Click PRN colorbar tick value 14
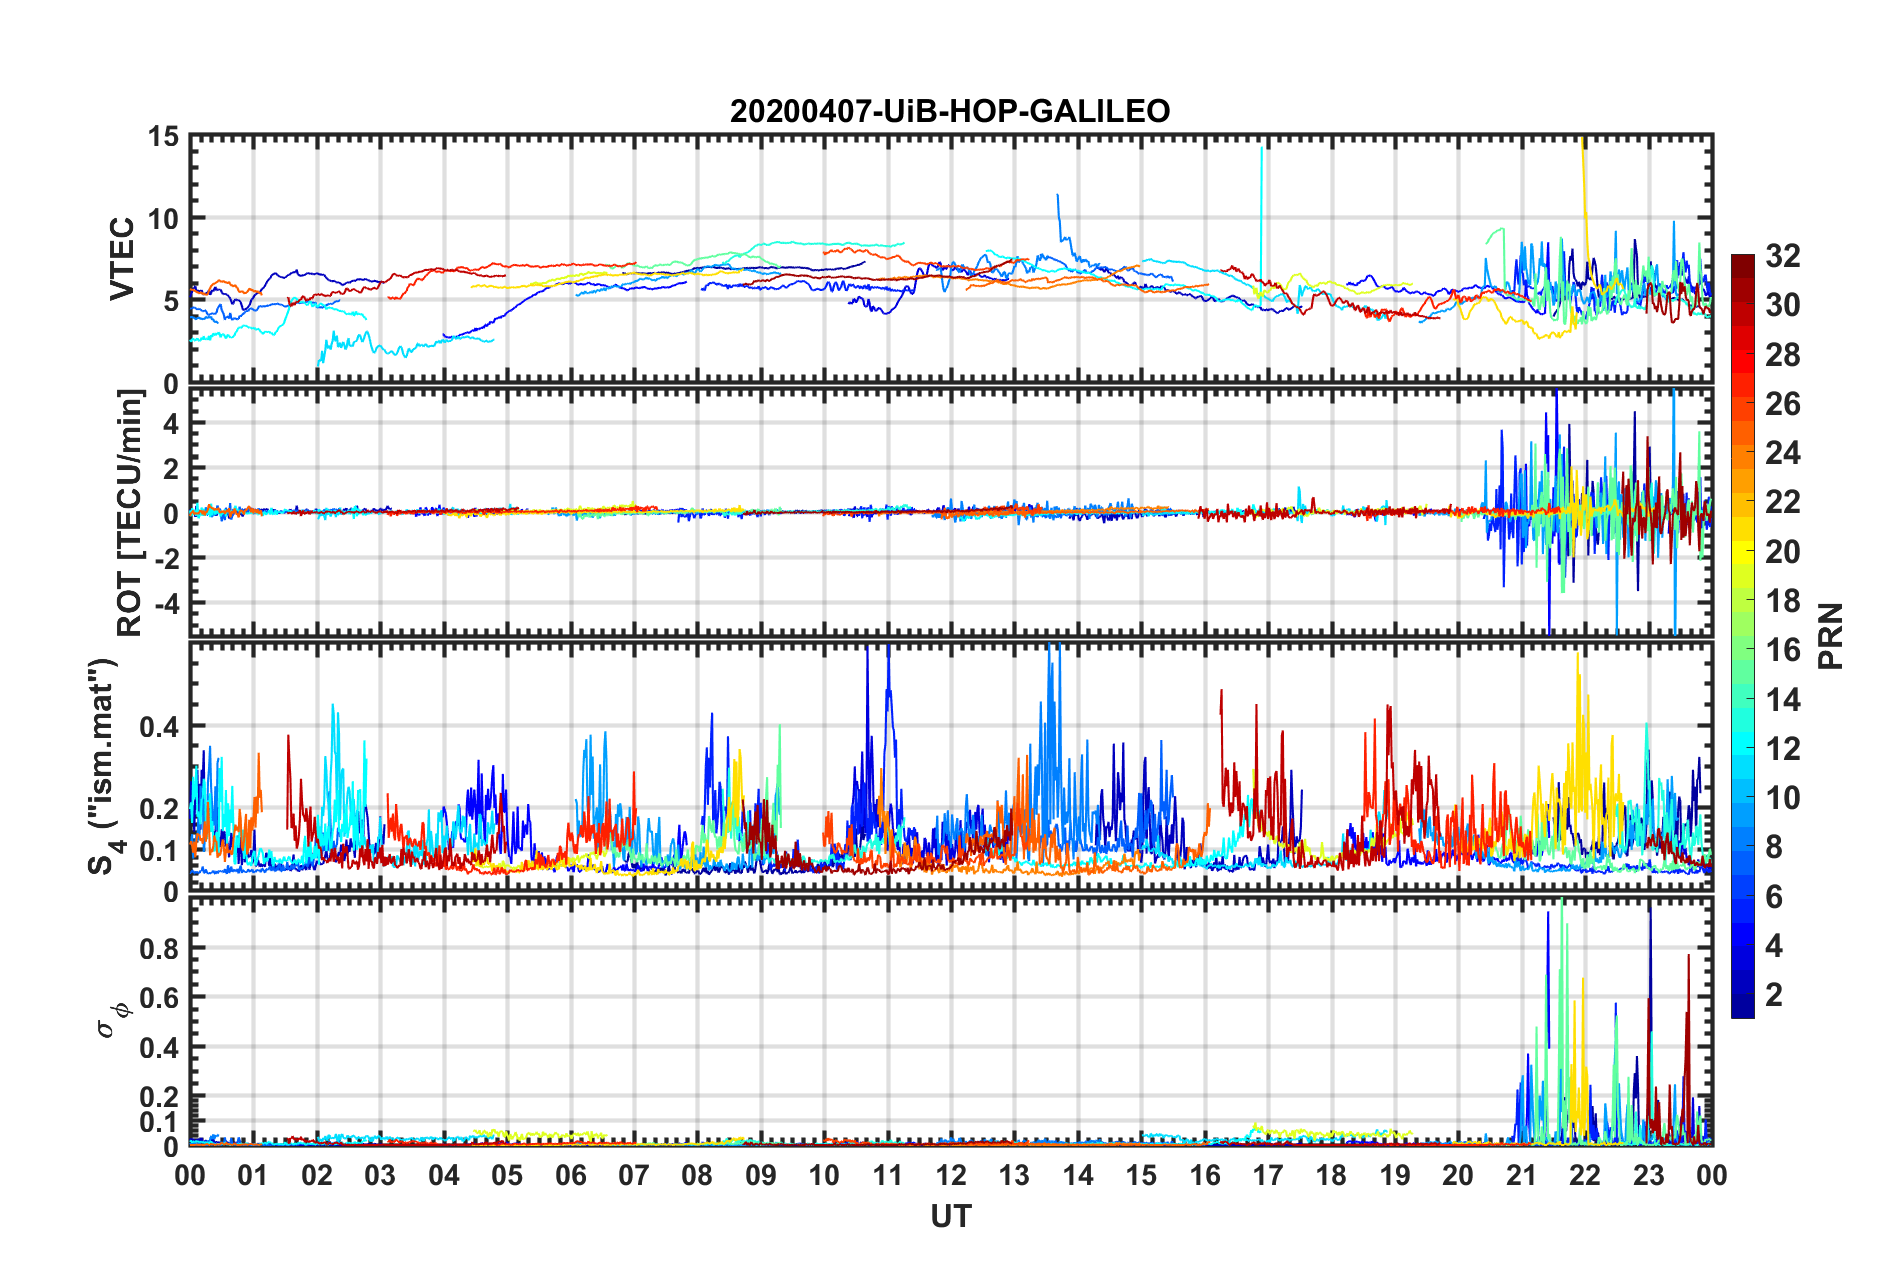 pos(1782,700)
